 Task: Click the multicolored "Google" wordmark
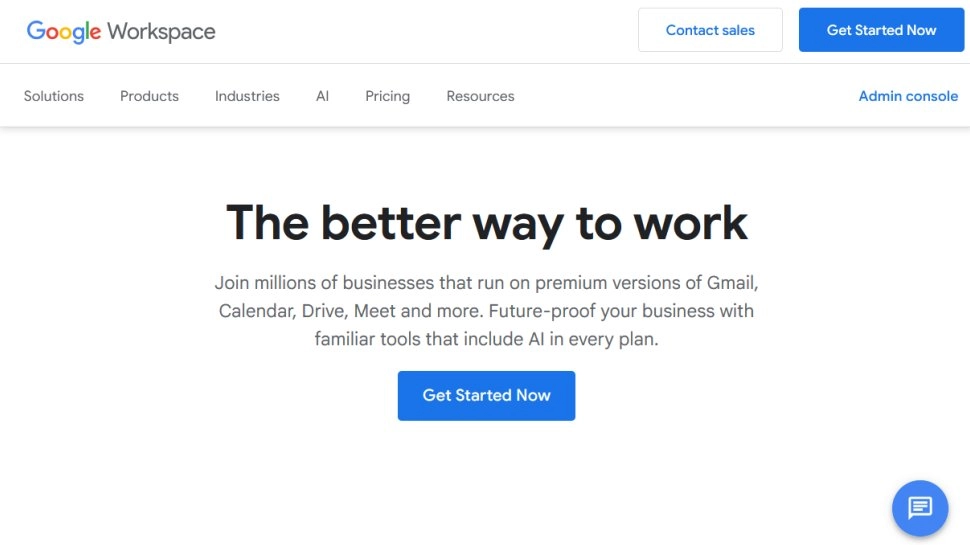click(64, 31)
